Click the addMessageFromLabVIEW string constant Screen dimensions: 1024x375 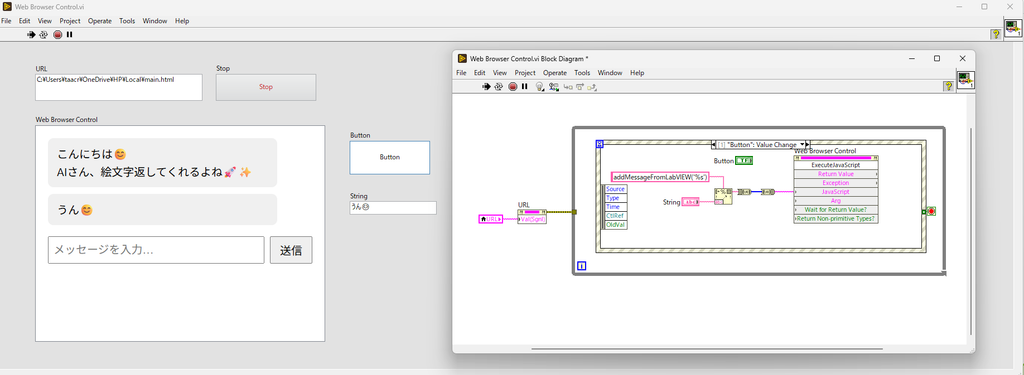[x=660, y=177]
